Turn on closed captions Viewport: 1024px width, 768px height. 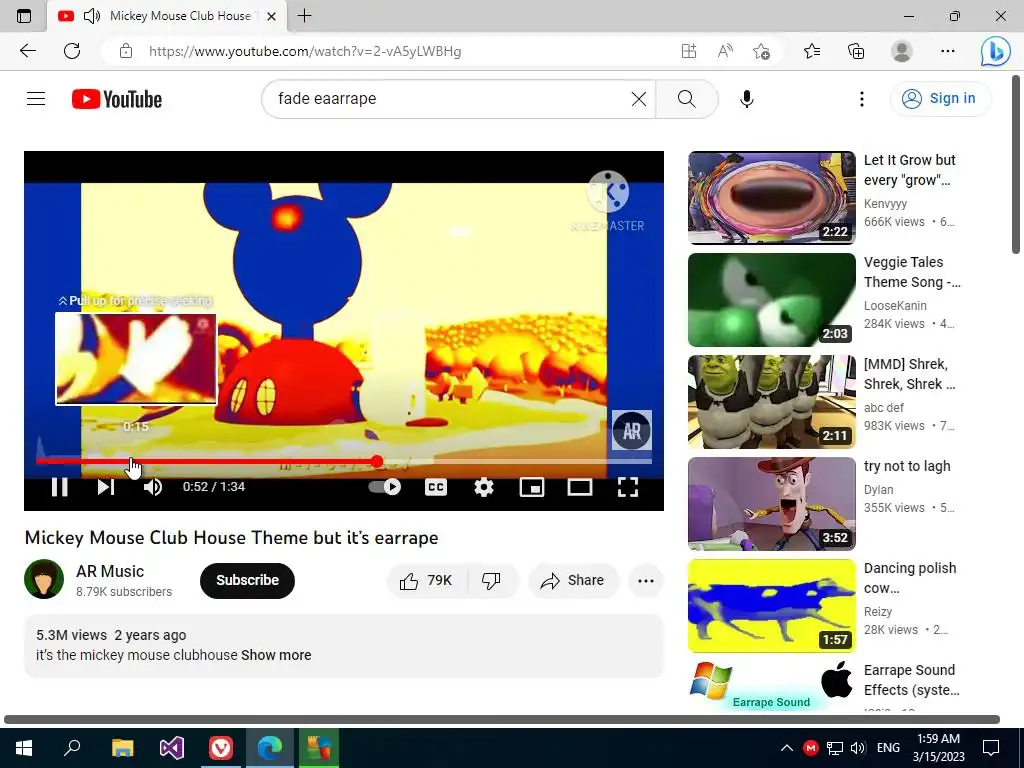[x=436, y=487]
